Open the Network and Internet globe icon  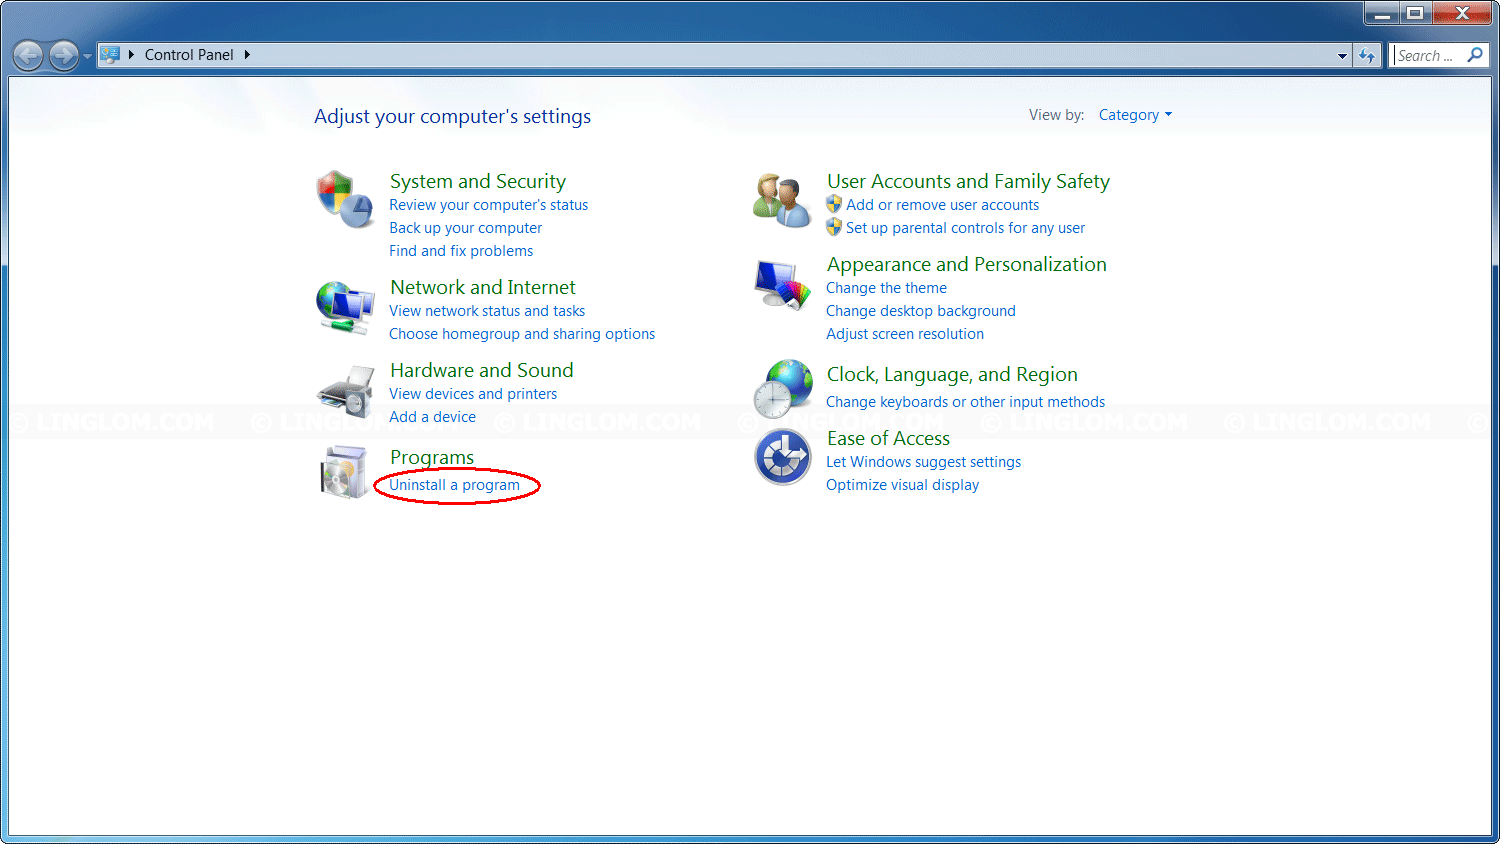(x=345, y=307)
